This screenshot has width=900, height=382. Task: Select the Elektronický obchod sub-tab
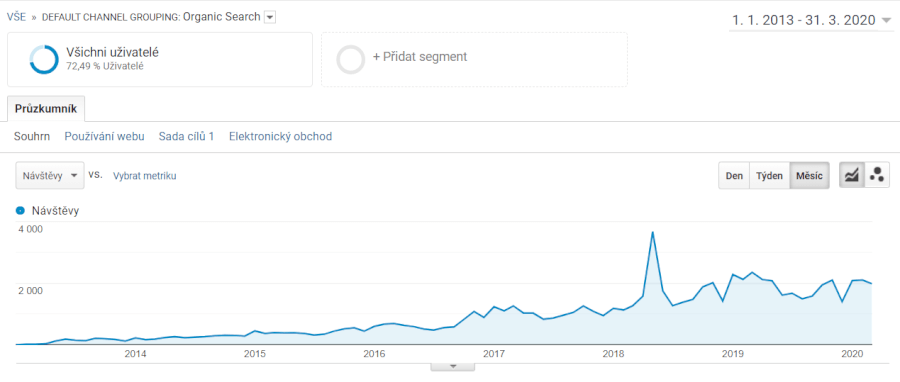(280, 137)
